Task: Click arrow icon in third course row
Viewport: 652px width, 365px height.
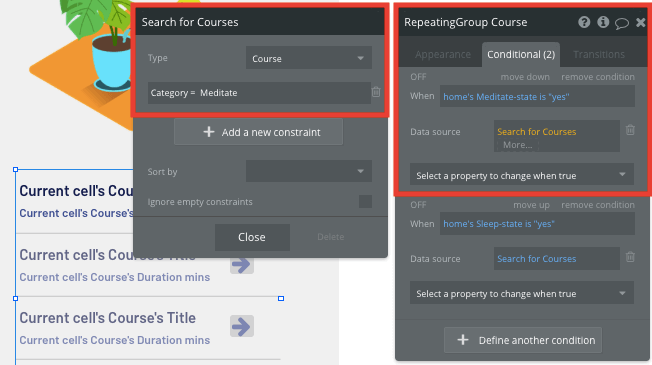Action: point(242,326)
